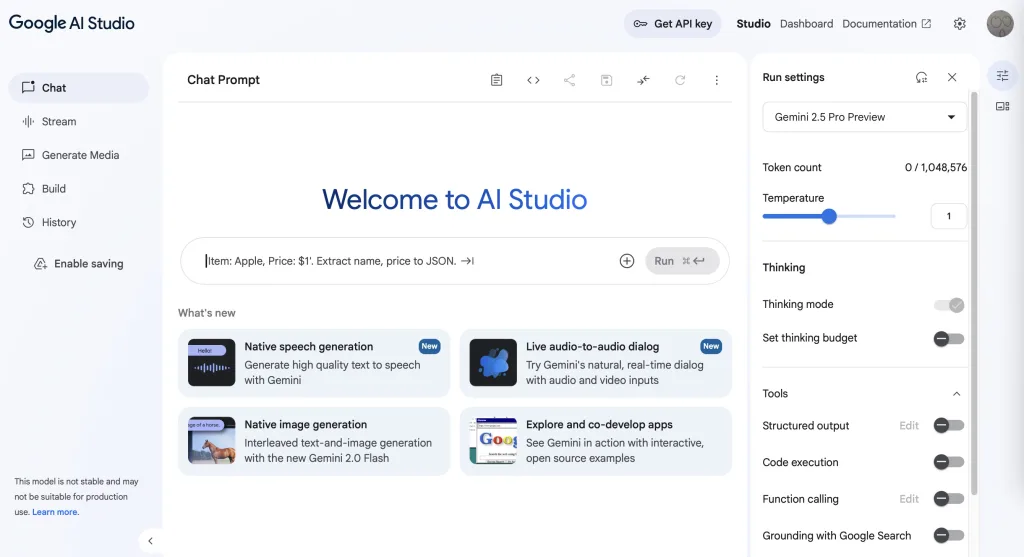Viewport: 1024px width, 557px height.
Task: Click Edit next to Function calling
Action: click(x=908, y=499)
